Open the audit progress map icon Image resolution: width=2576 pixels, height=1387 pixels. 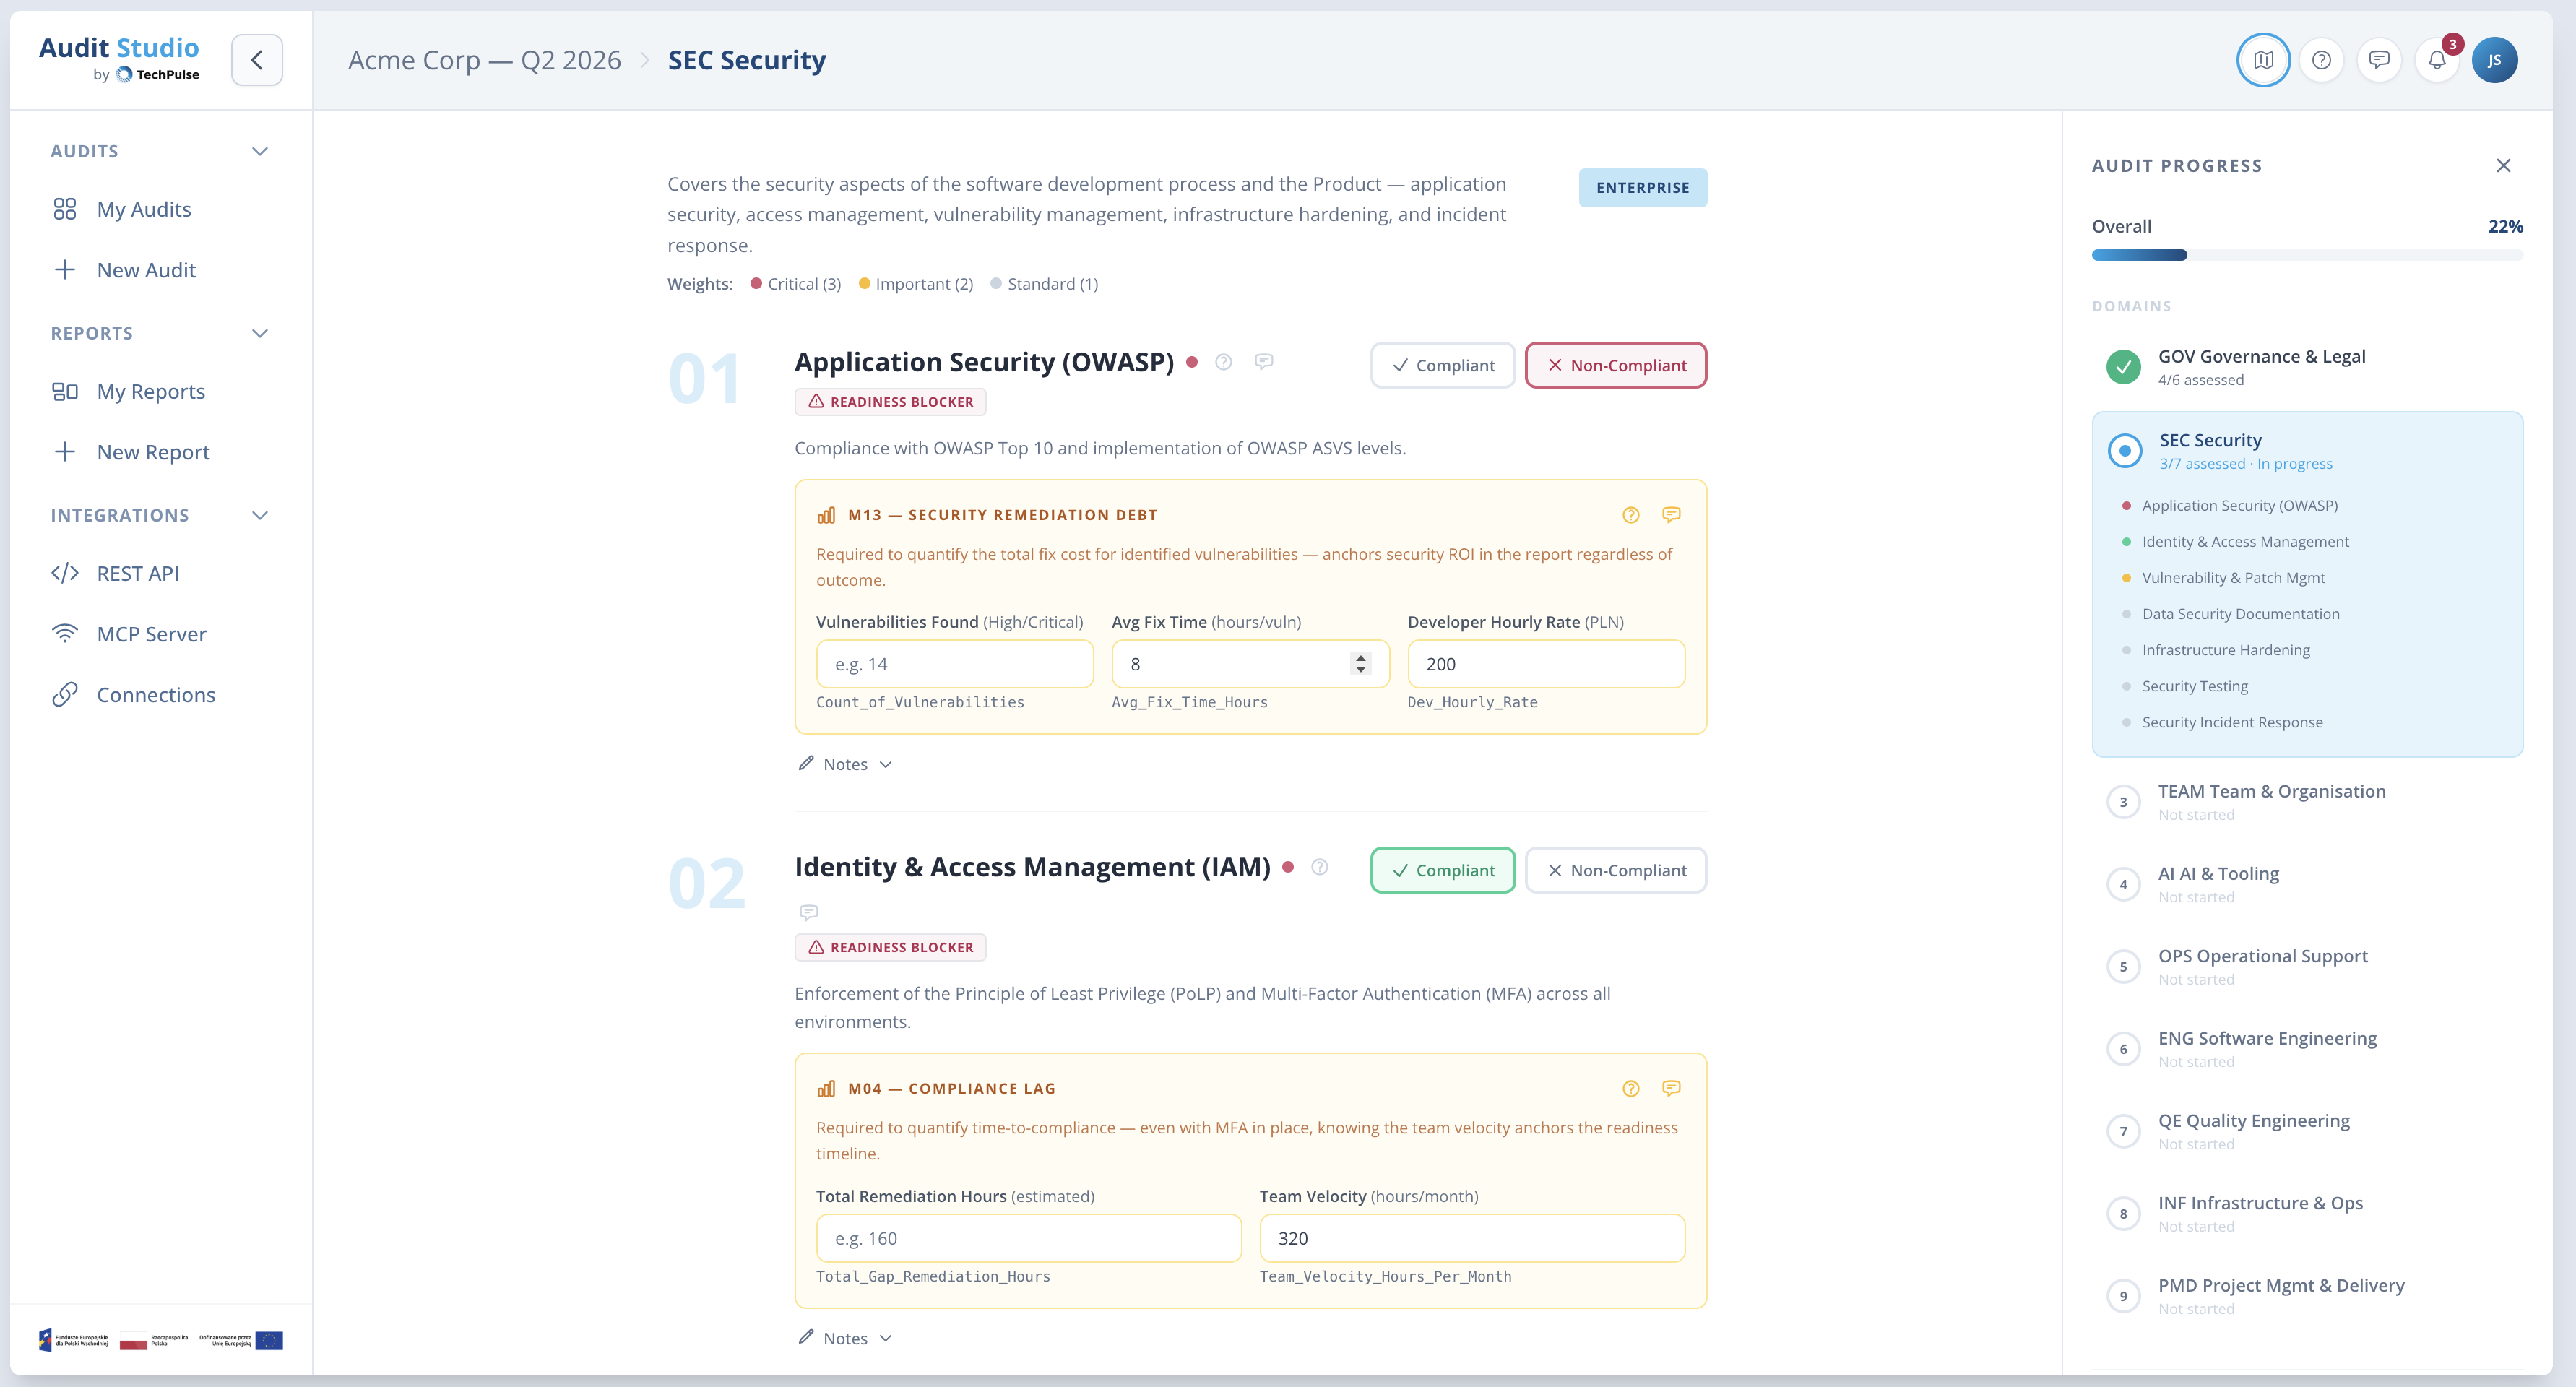(x=2263, y=60)
